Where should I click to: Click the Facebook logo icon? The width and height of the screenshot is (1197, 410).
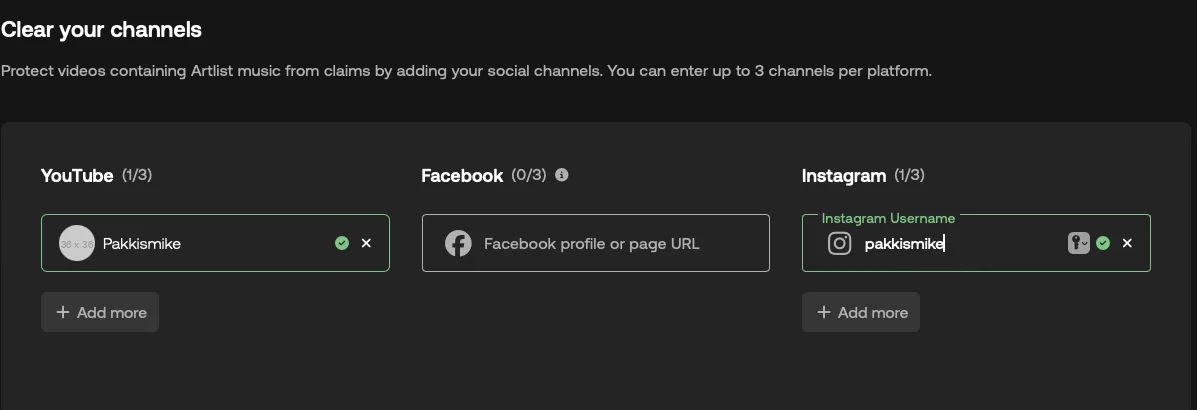(458, 243)
